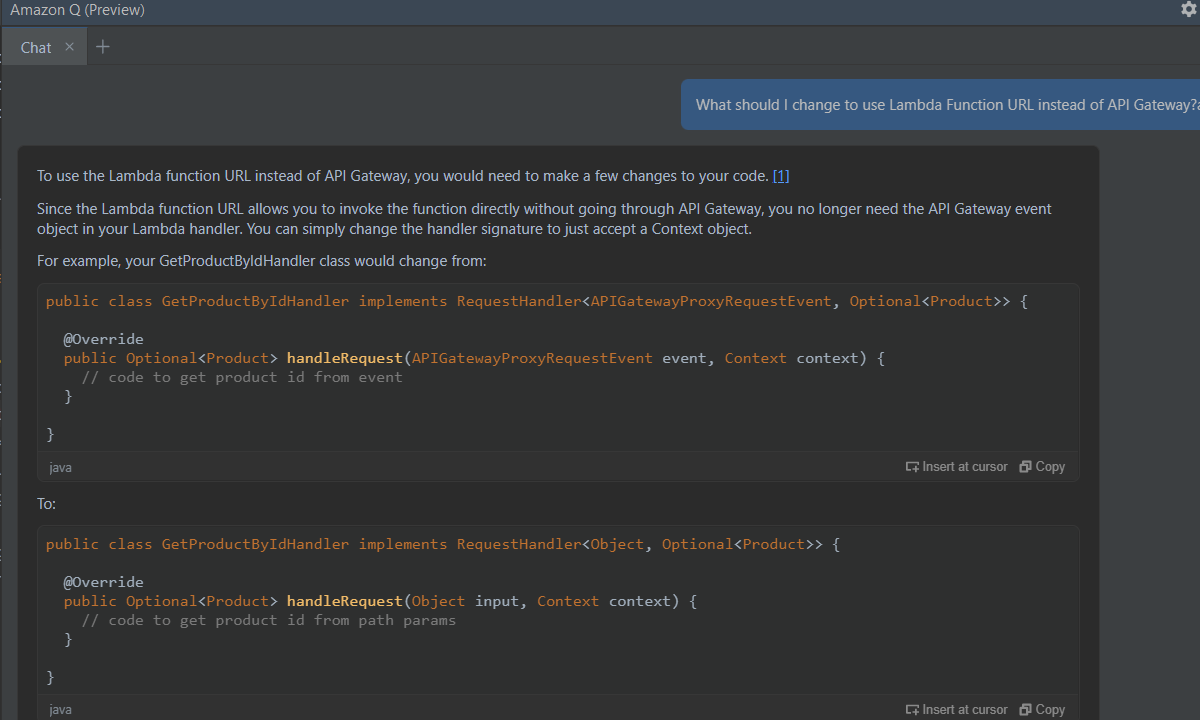Close the Chat tab
This screenshot has width=1200, height=720.
(69, 46)
